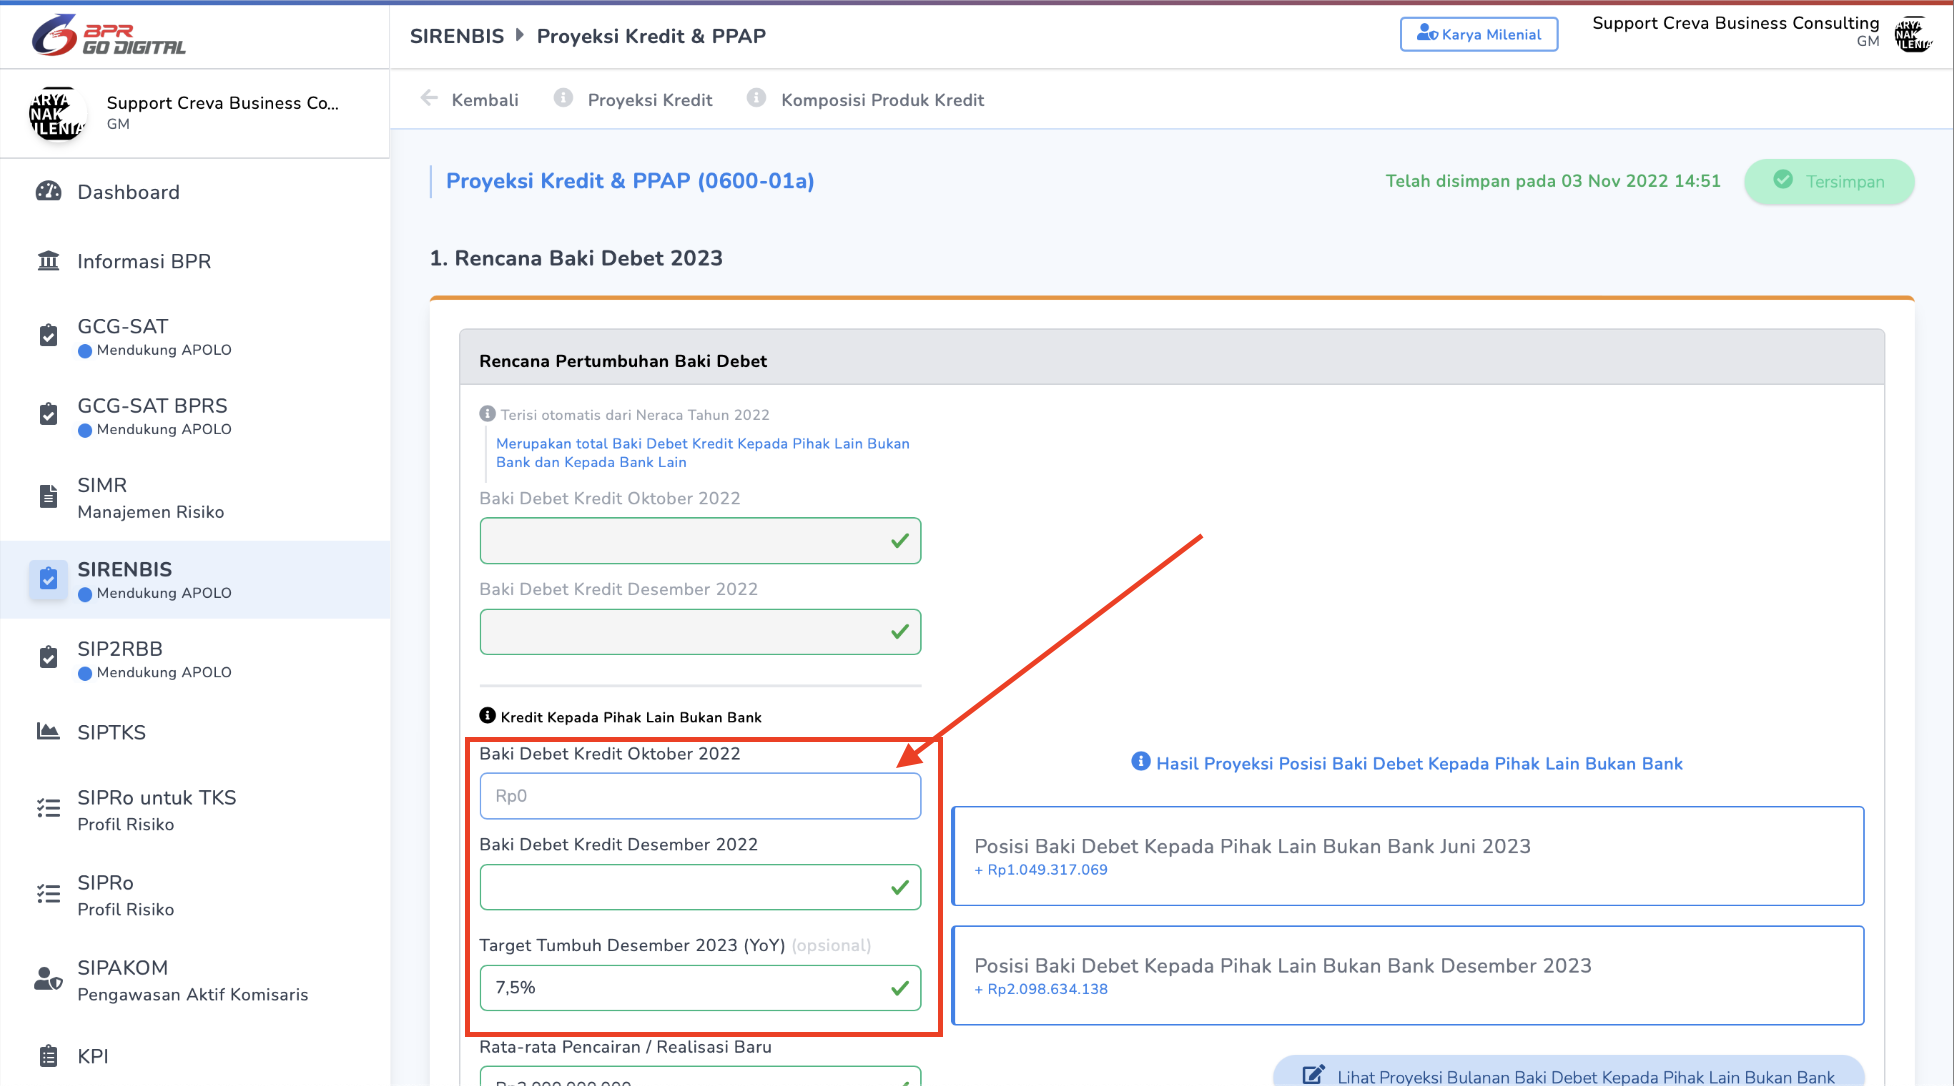
Task: Click the user icon in Karya Milenial button
Action: [1427, 34]
